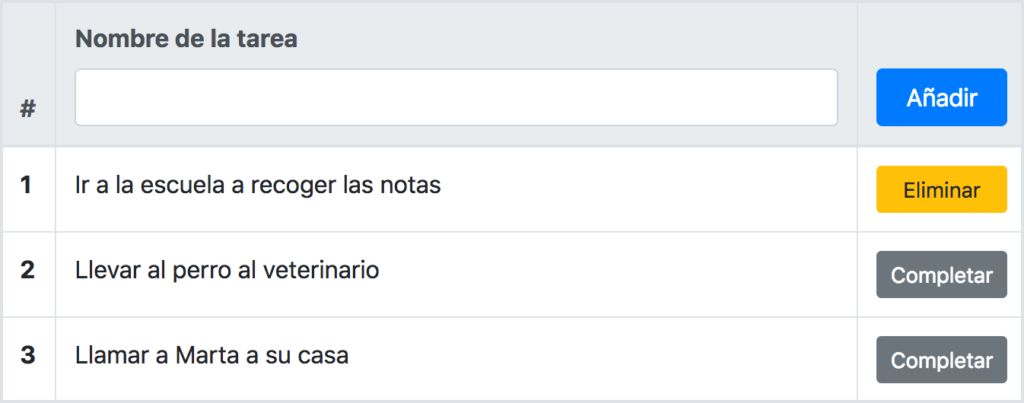
Task: Click the word recoger in task one
Action: (x=292, y=187)
